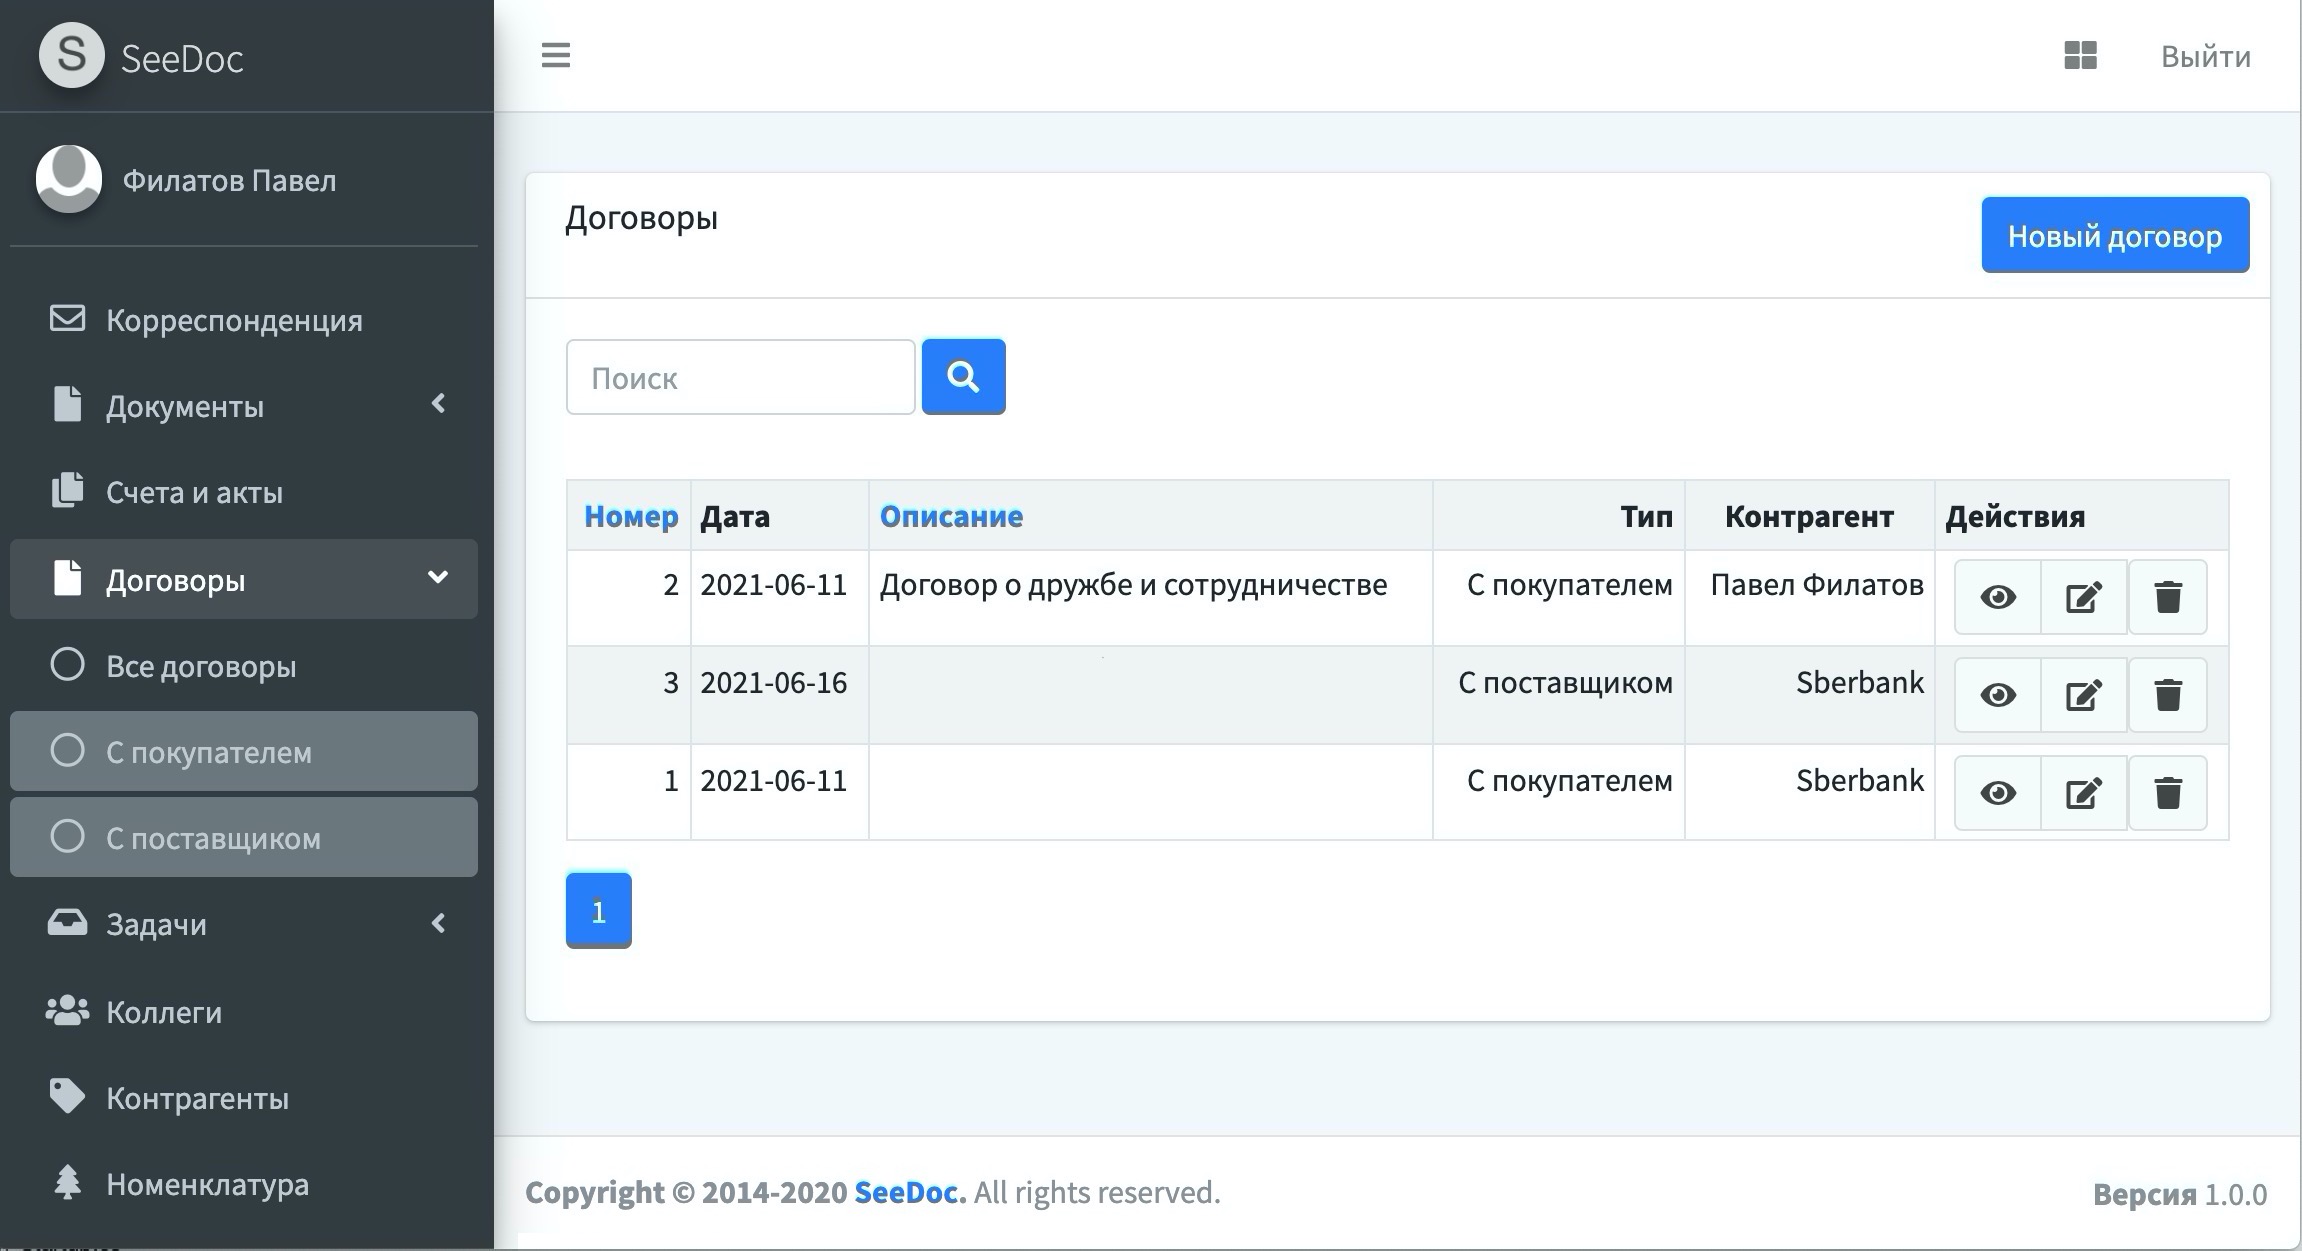Open Коллеги in the sidebar
The height and width of the screenshot is (1251, 2302).
click(243, 1011)
